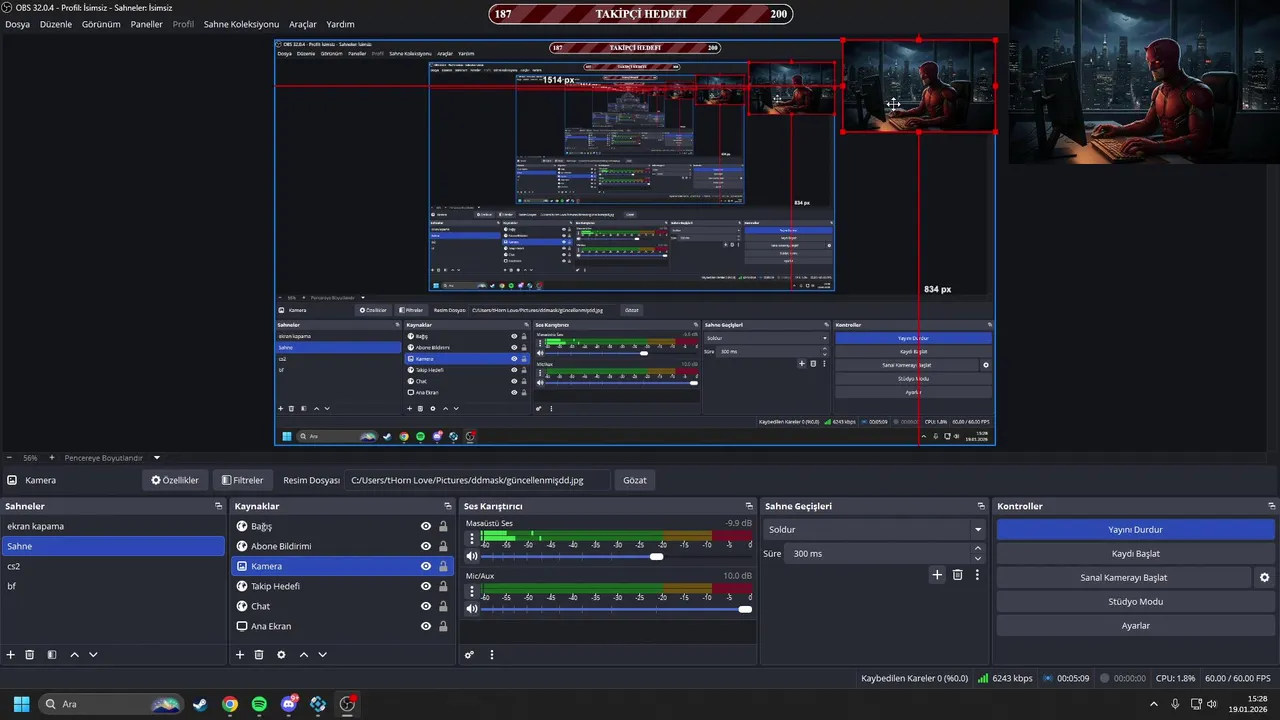Viewport: 1280px width, 720px height.
Task: Open the Düzenle menu
Action: point(56,24)
